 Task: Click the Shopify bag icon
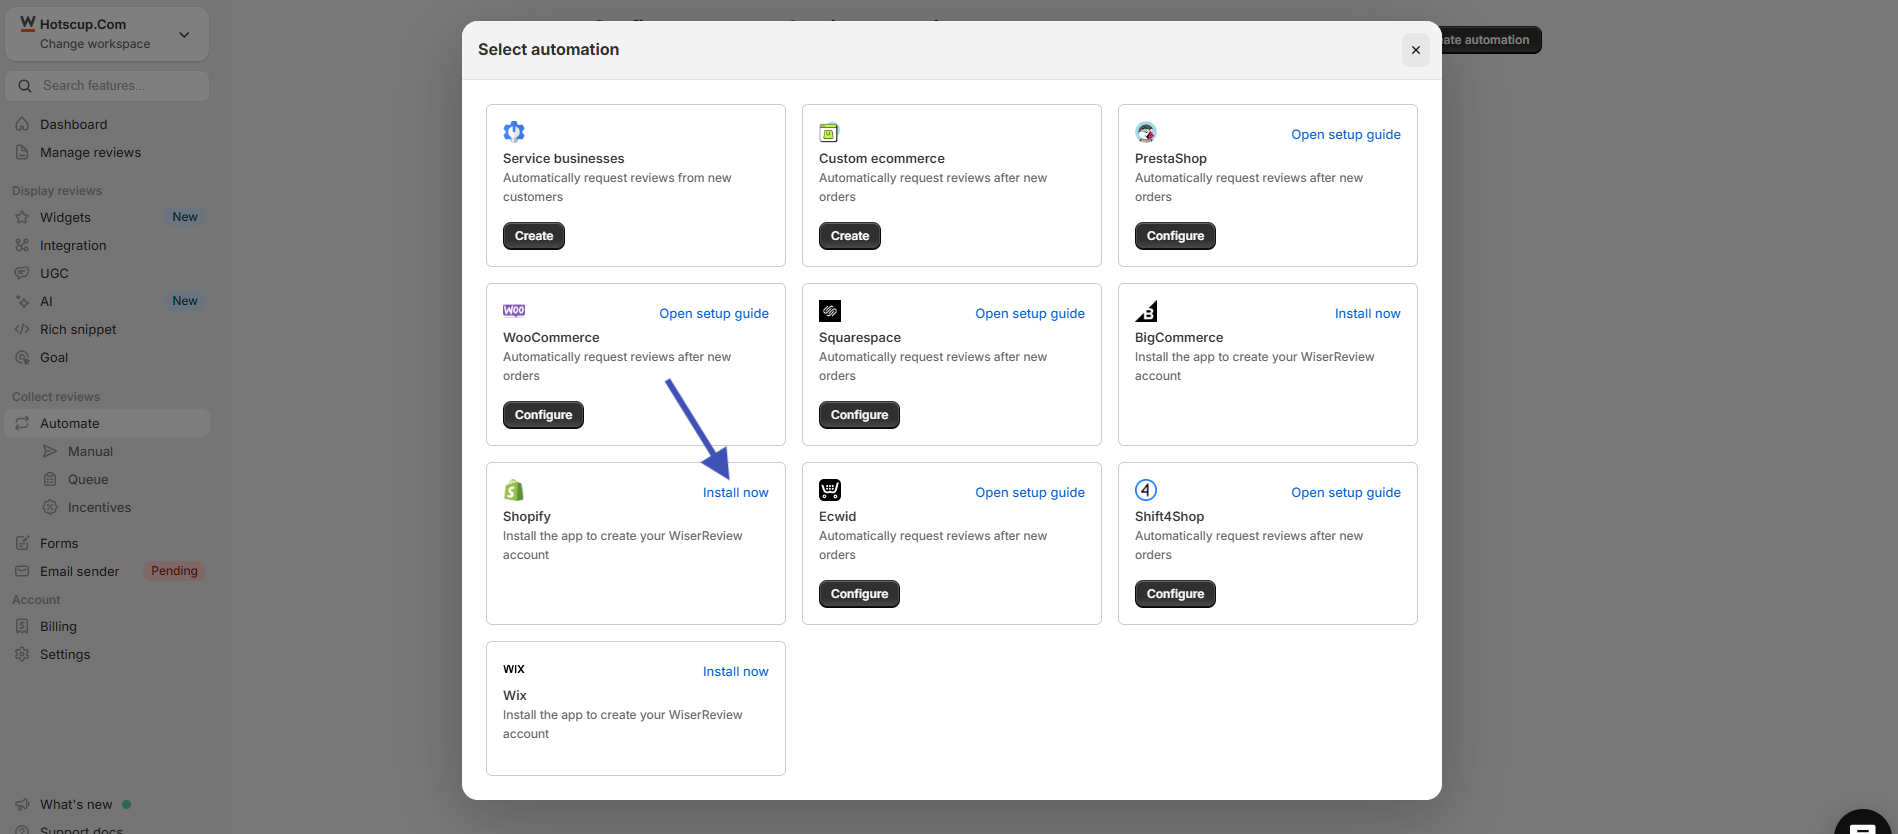514,490
